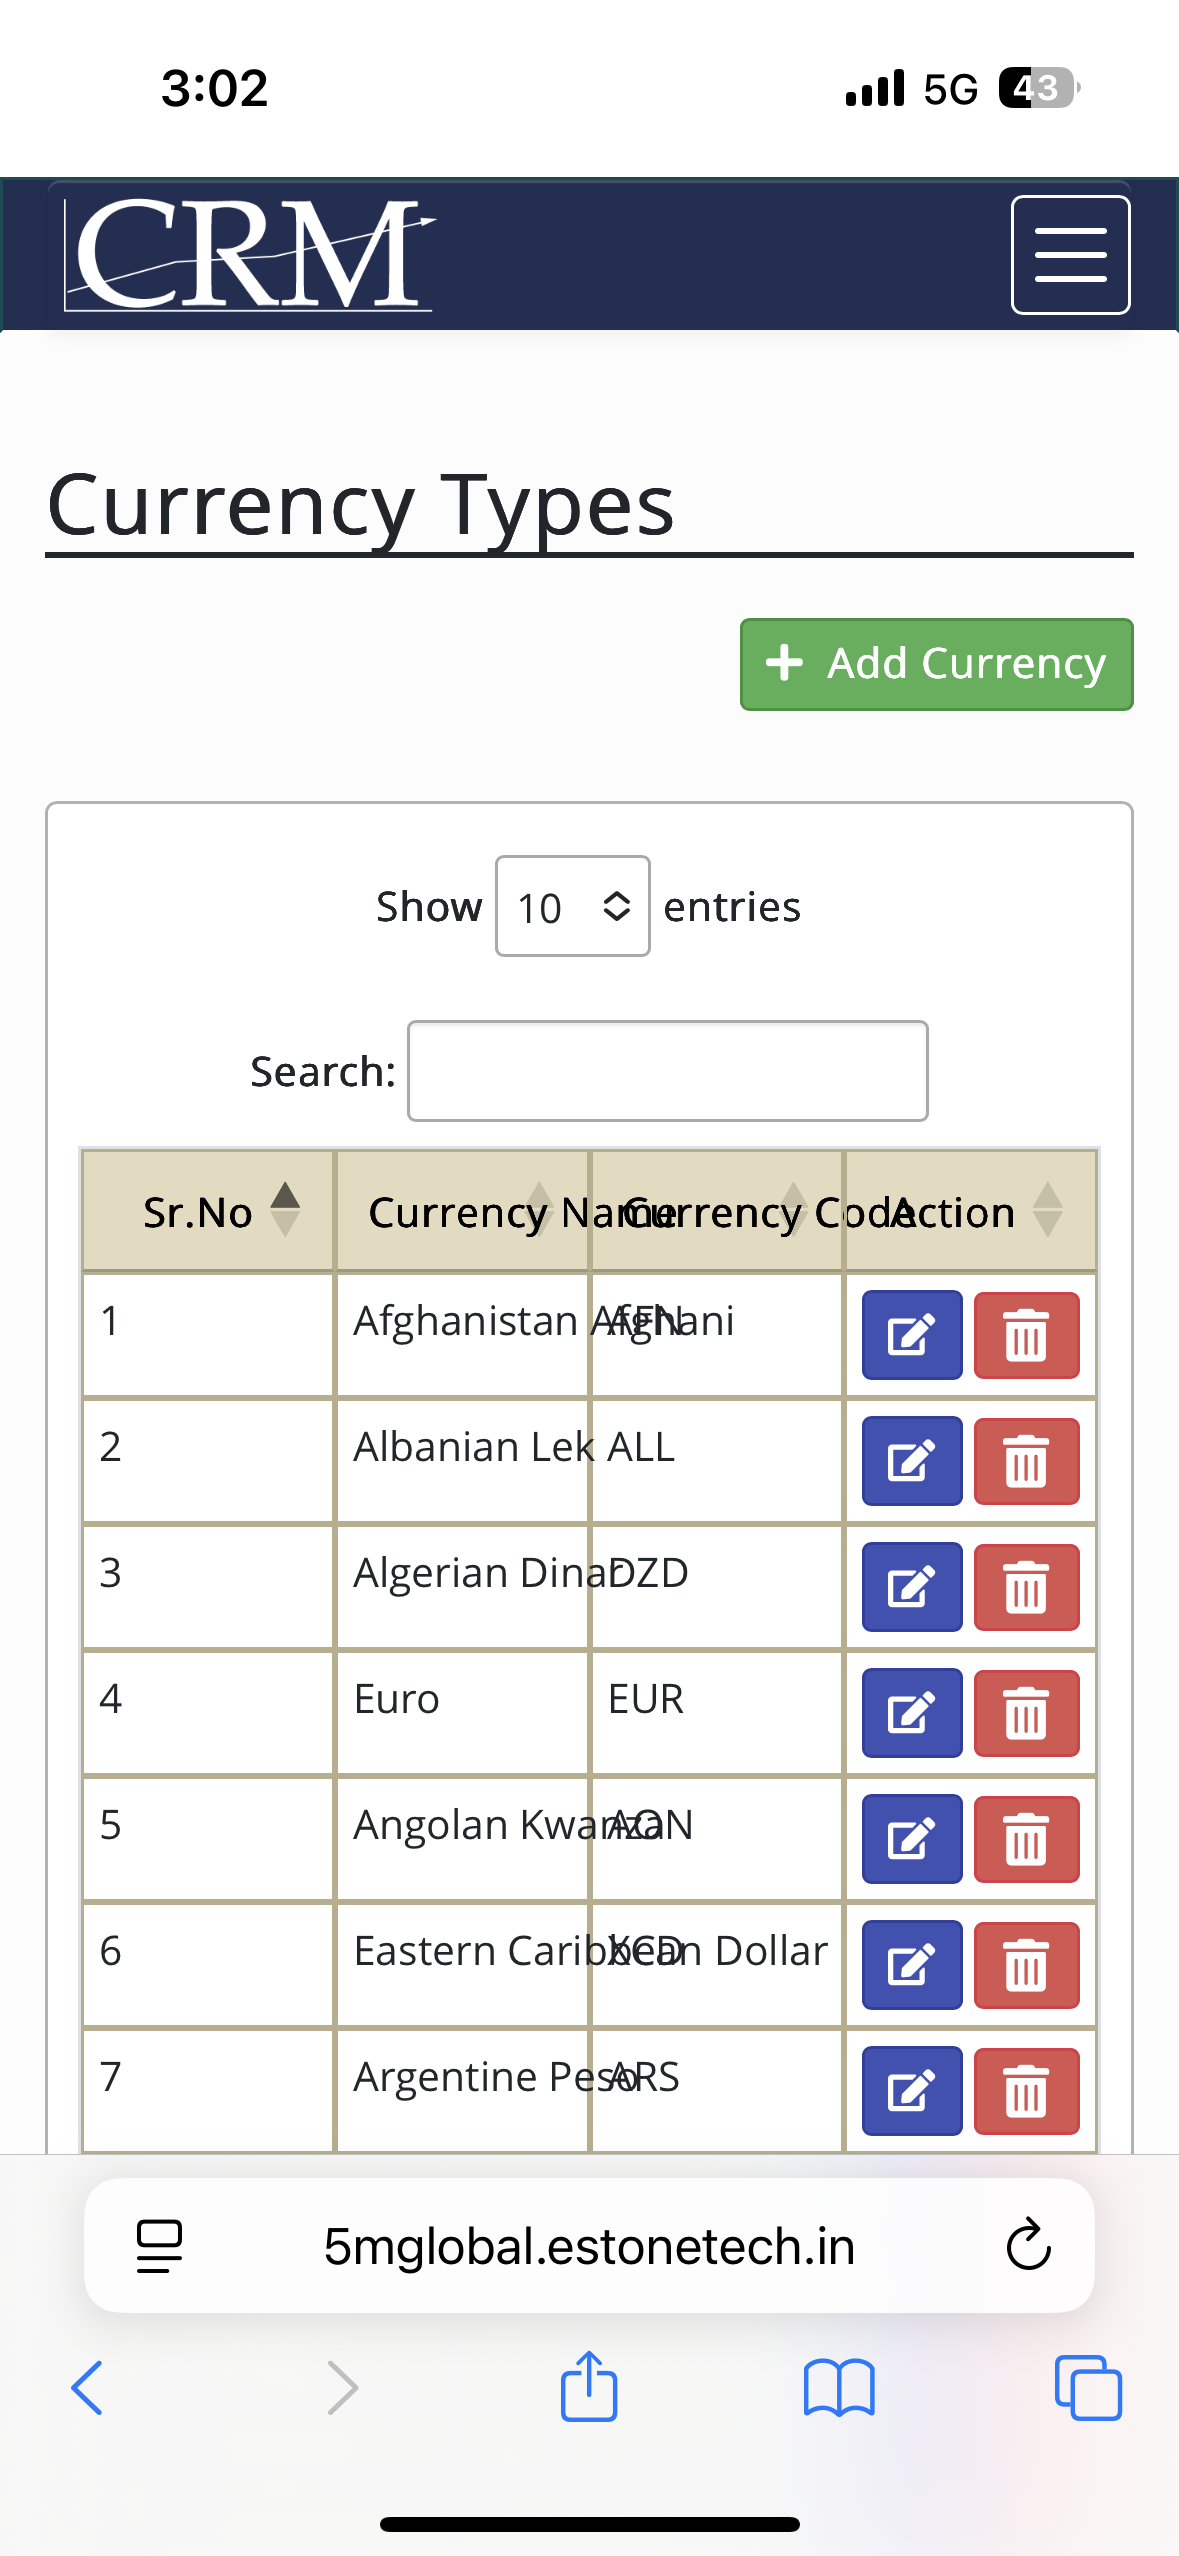Screen dimensions: 1179x2556
Task: Go back to previous page
Action: point(88,2387)
